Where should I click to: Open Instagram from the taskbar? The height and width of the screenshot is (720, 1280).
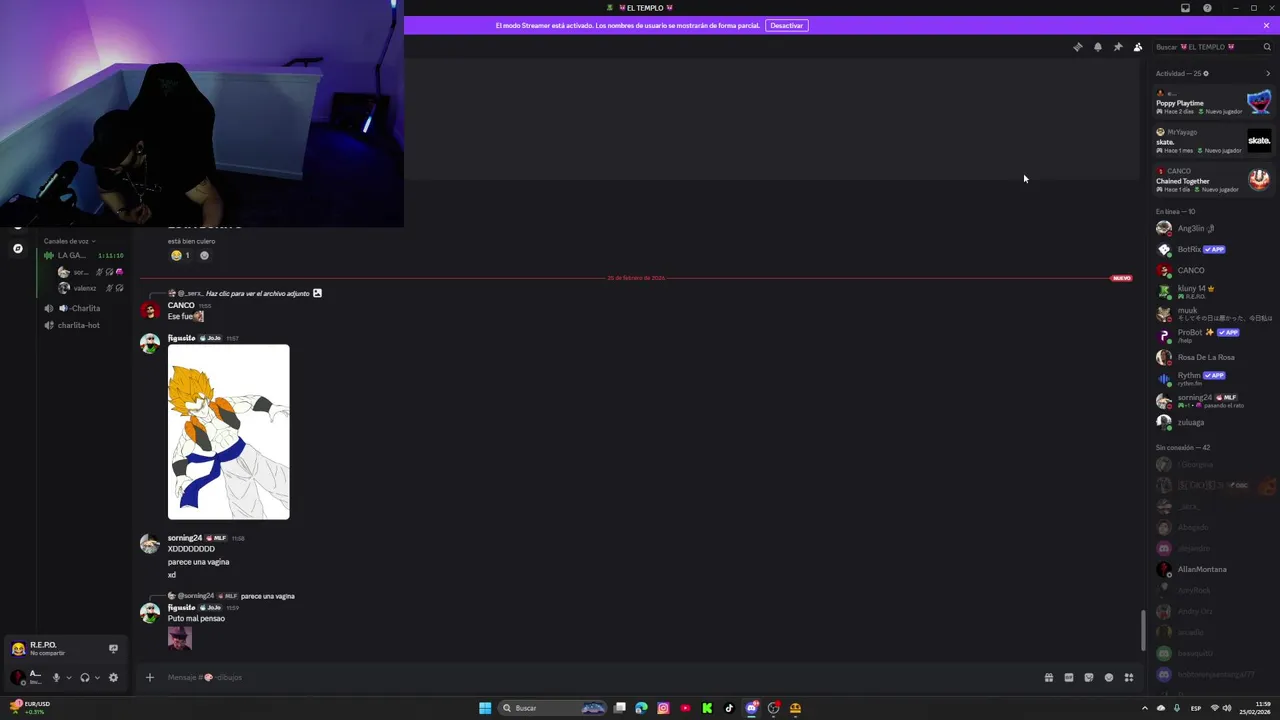coord(663,708)
